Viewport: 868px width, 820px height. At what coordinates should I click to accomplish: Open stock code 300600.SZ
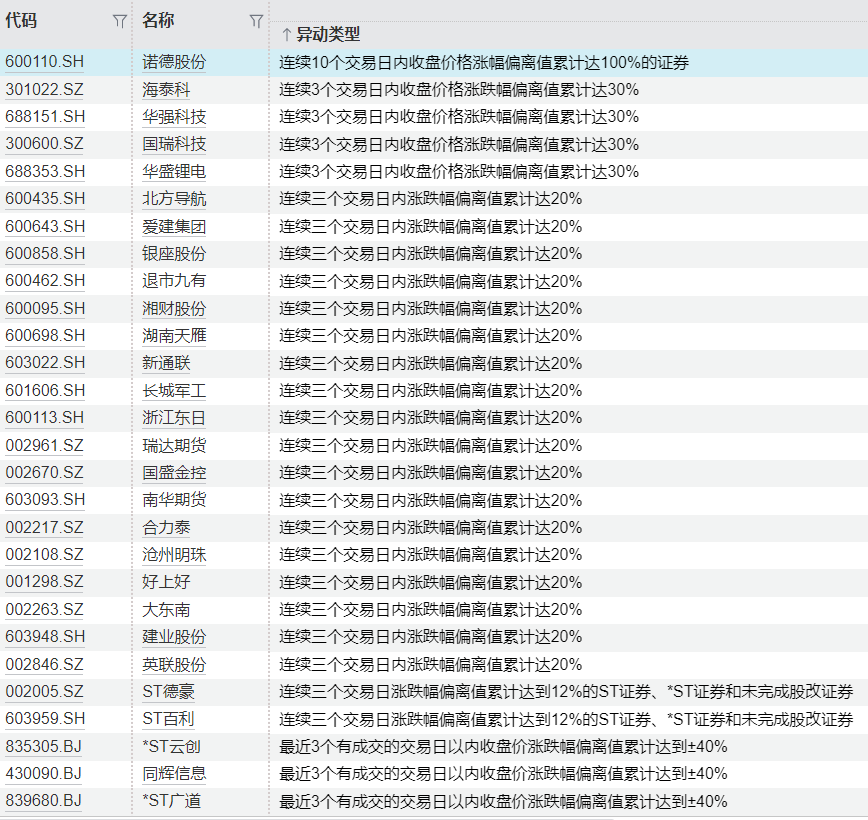(44, 144)
